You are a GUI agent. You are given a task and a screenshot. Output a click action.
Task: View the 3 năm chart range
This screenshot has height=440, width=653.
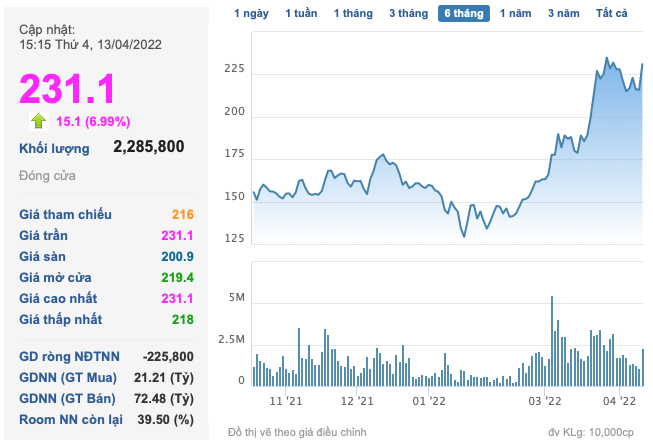coord(566,13)
